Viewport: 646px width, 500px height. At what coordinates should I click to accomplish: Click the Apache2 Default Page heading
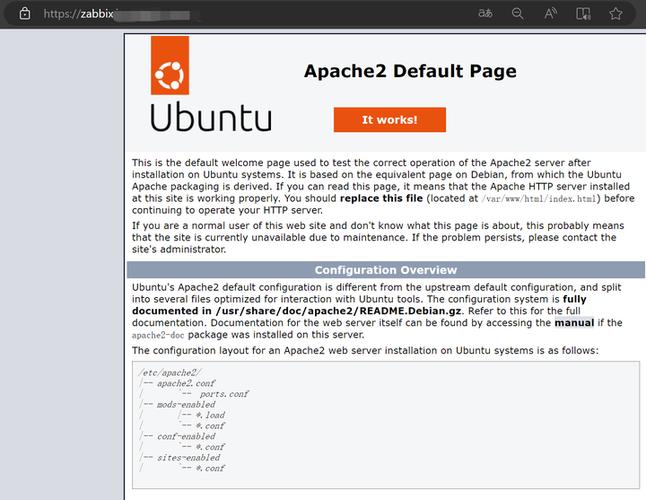(410, 71)
